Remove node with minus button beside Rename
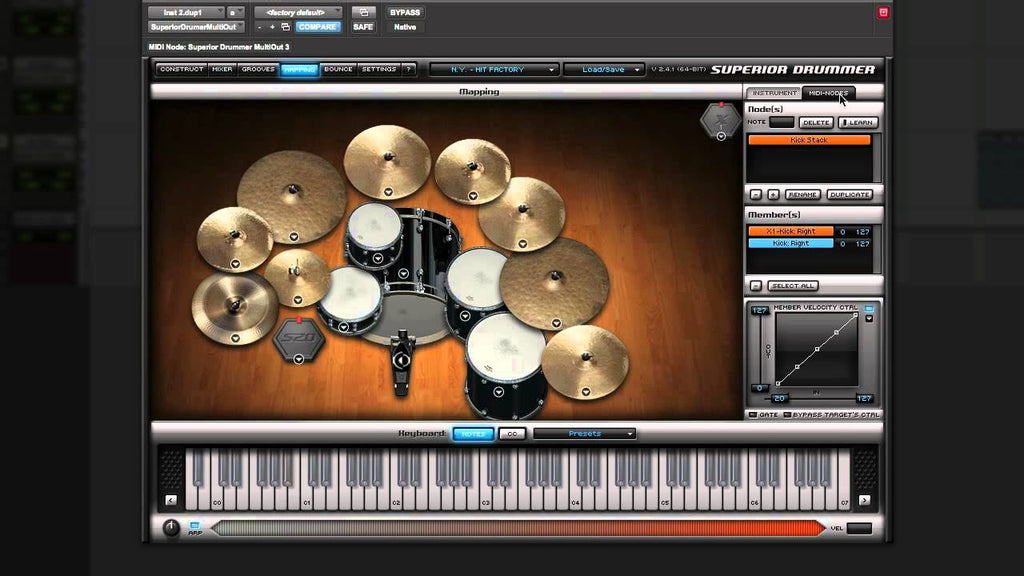Image resolution: width=1024 pixels, height=576 pixels. pos(756,195)
